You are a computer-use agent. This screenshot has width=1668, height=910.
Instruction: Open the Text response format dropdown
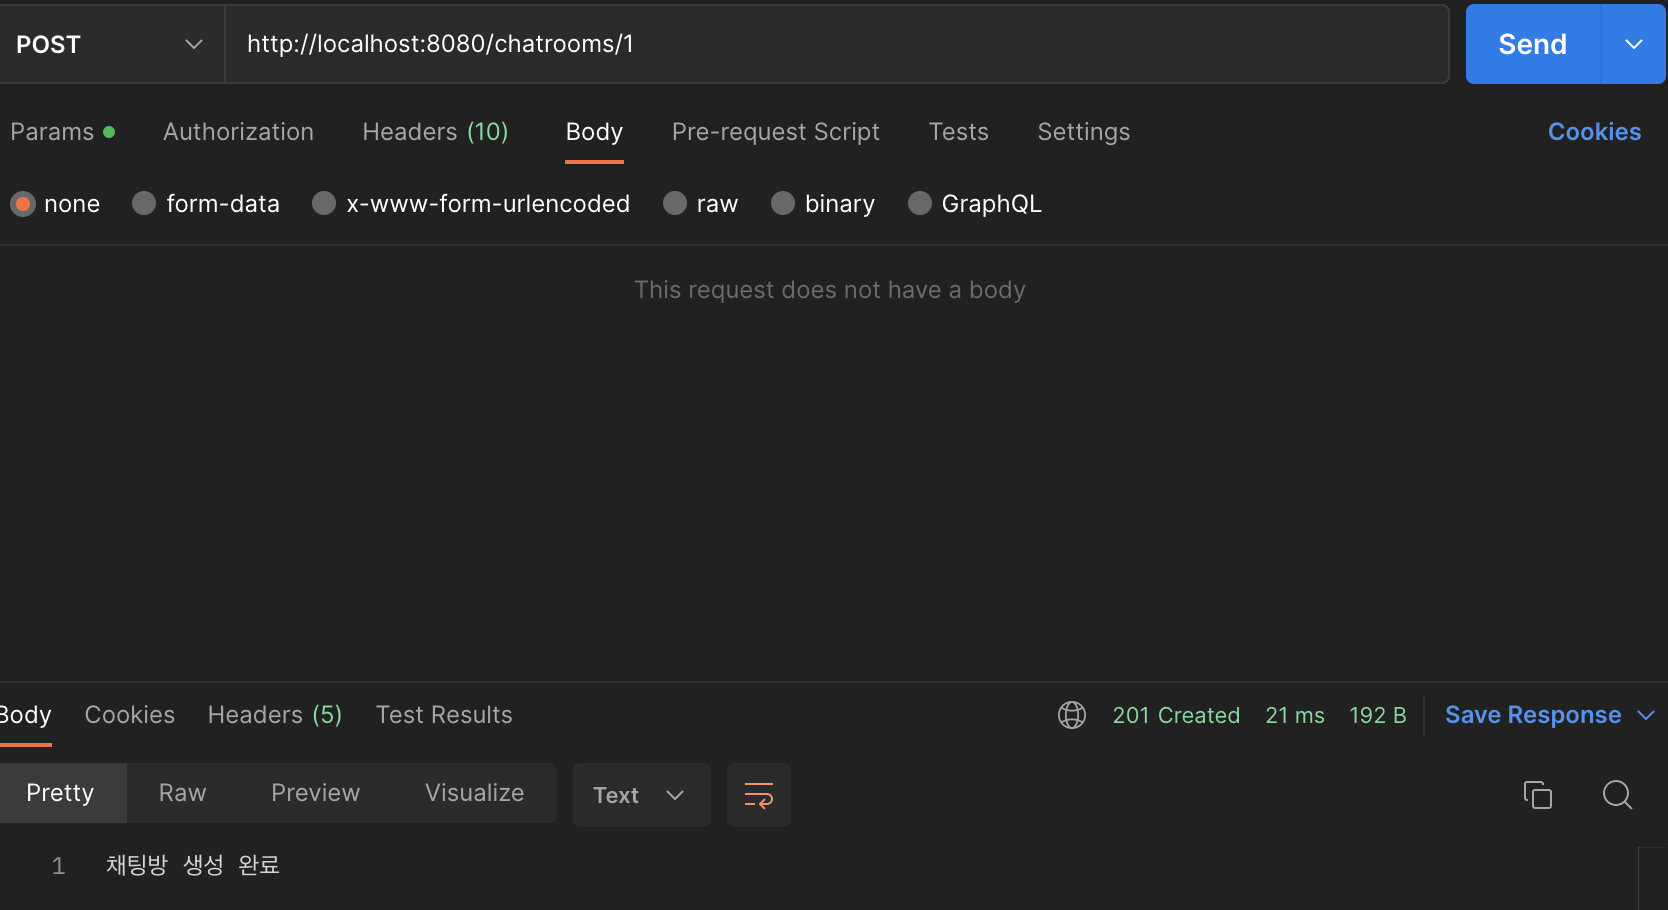(x=641, y=795)
